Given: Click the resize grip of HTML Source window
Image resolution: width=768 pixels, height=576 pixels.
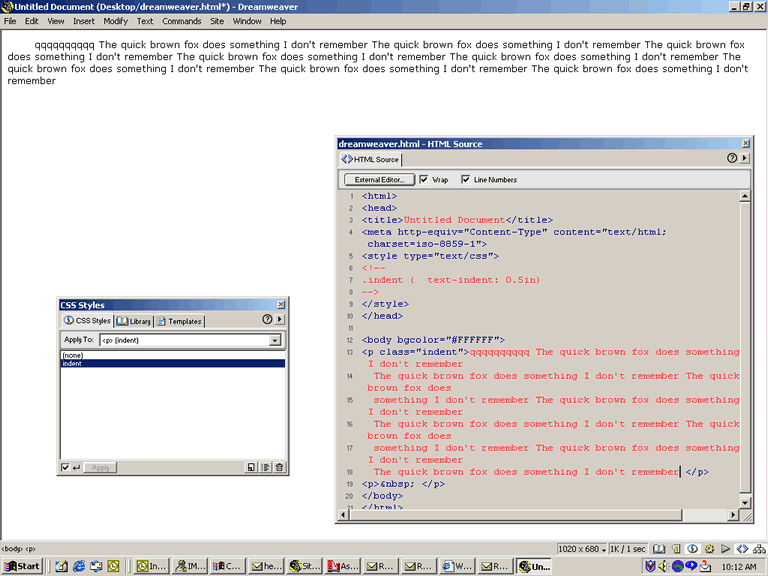Looking at the screenshot, I should pyautogui.click(x=747, y=516).
